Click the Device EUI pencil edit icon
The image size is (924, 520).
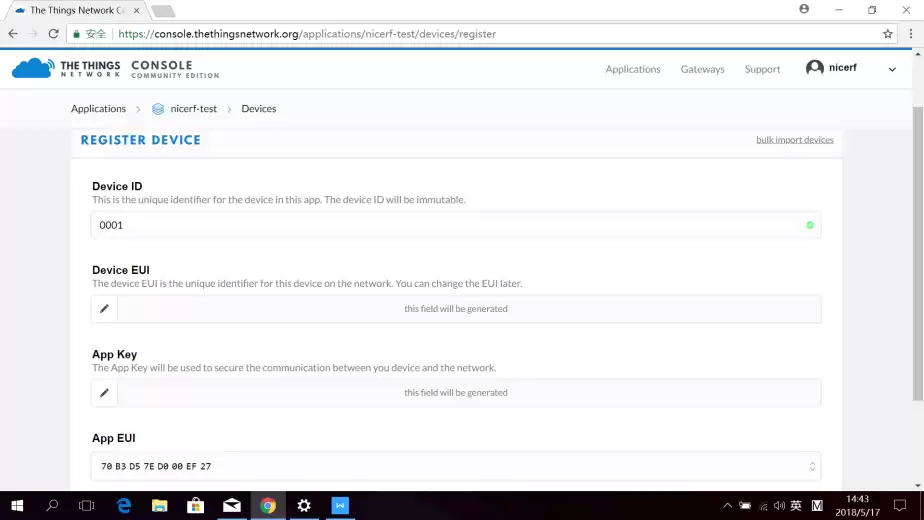click(104, 309)
